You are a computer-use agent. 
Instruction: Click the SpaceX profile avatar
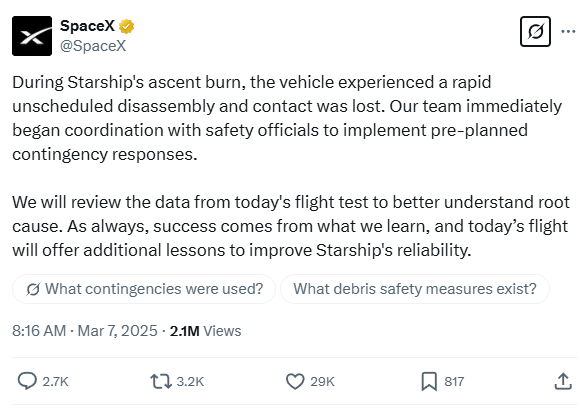coord(32,36)
